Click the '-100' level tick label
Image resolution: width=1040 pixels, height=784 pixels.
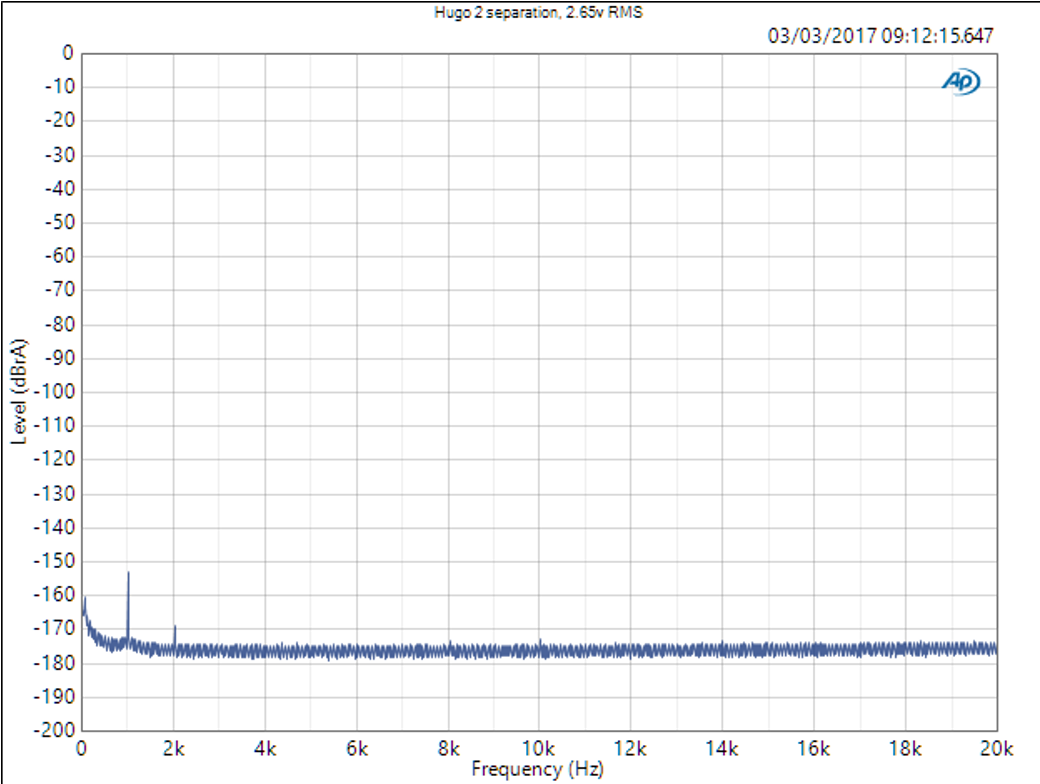click(x=54, y=392)
